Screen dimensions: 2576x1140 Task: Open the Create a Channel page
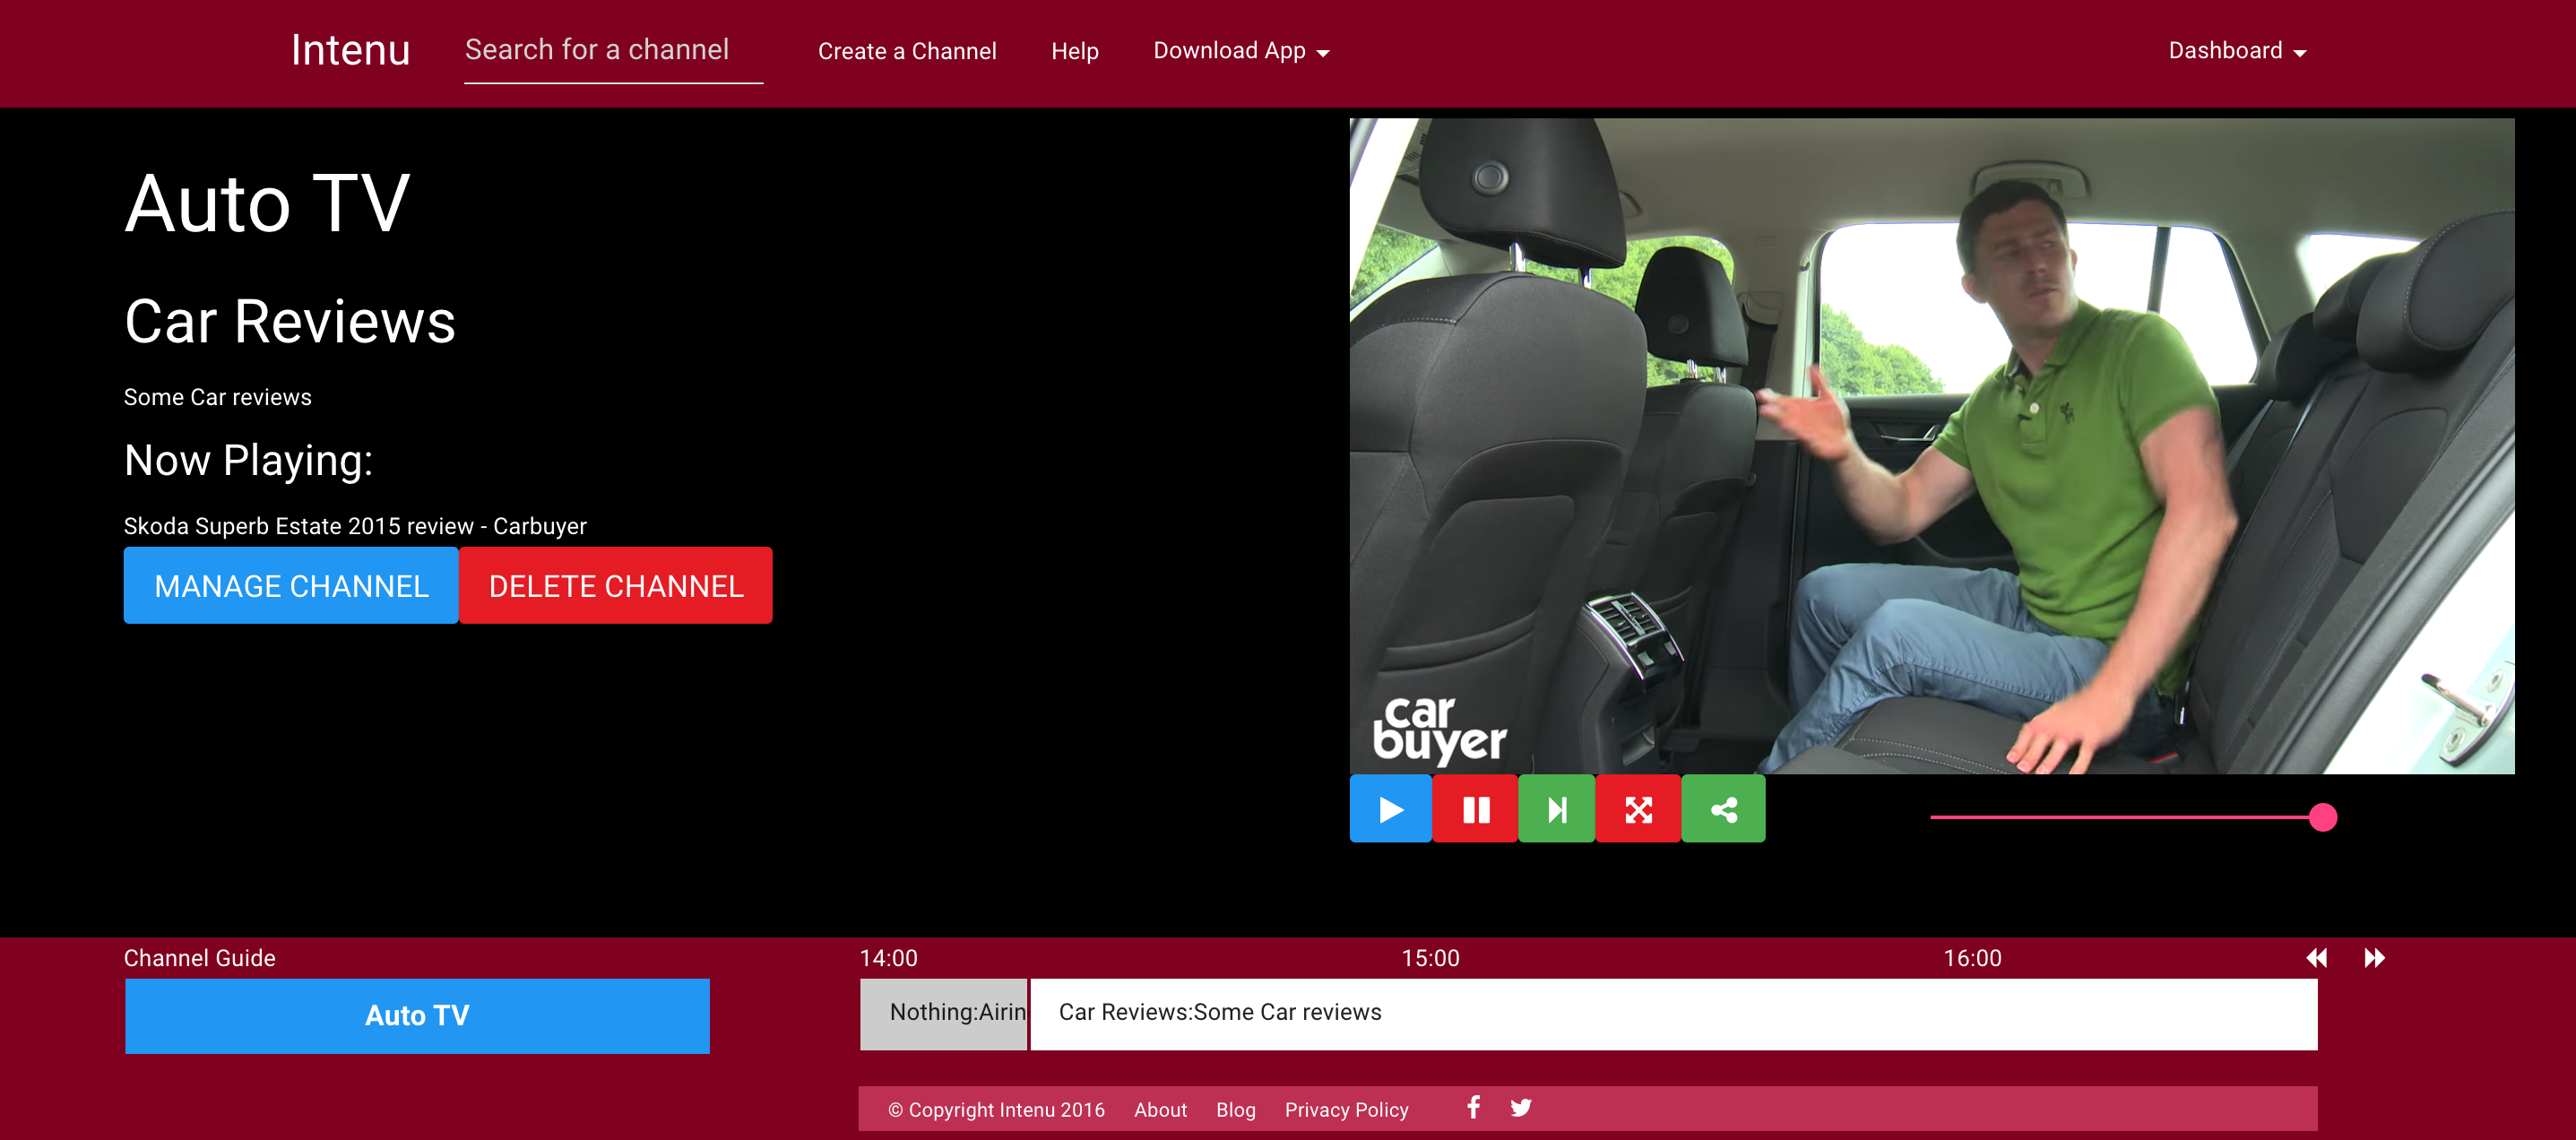(x=906, y=51)
